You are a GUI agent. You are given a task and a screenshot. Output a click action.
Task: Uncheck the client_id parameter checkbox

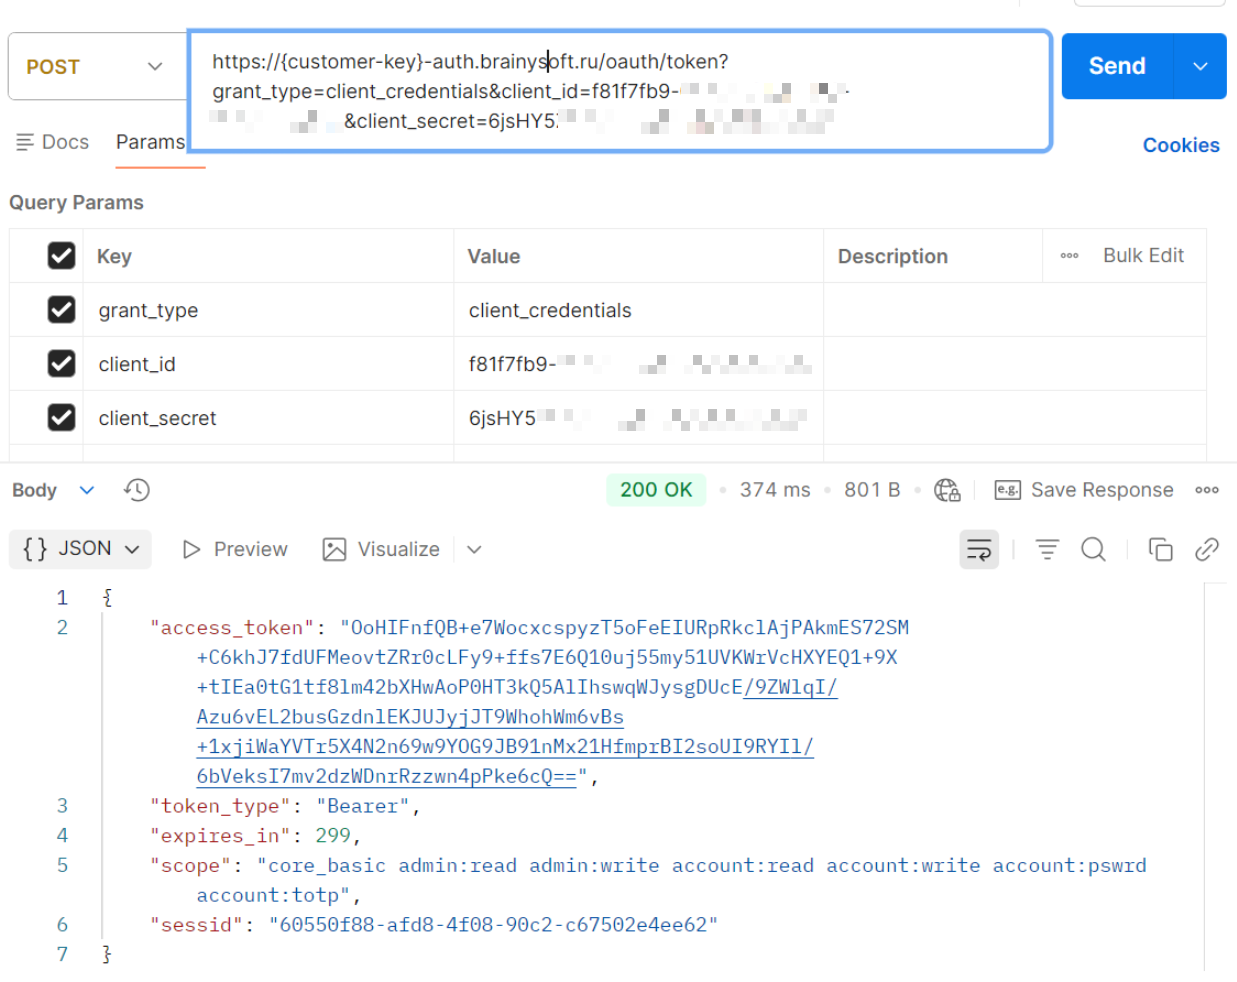point(61,364)
